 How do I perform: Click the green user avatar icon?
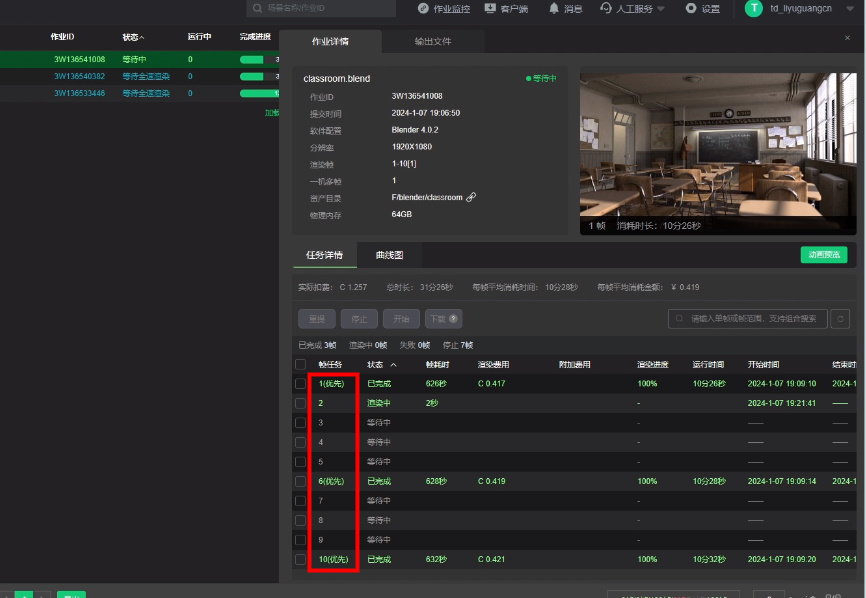(754, 9)
